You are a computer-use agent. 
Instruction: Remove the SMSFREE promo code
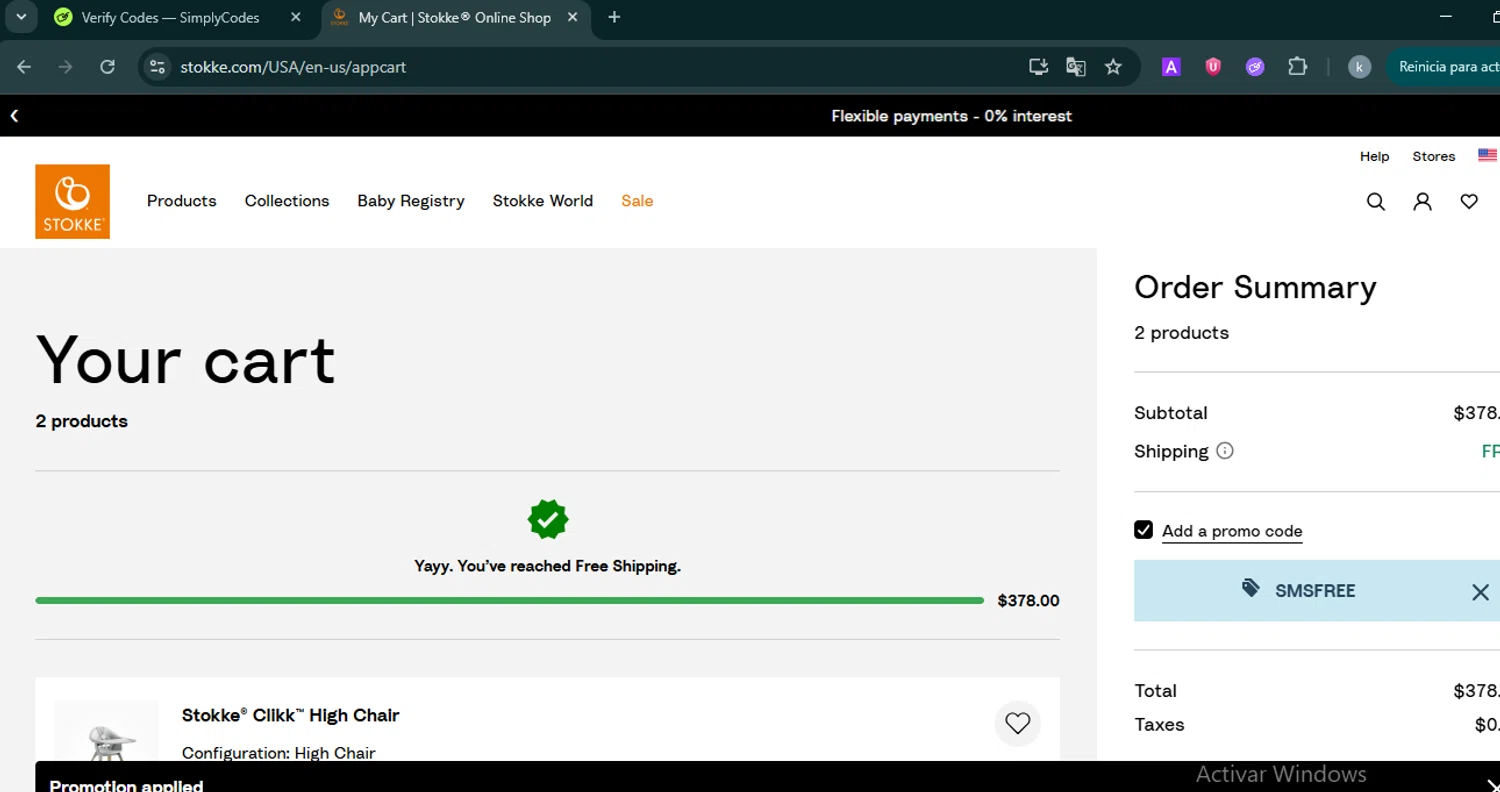click(1481, 592)
